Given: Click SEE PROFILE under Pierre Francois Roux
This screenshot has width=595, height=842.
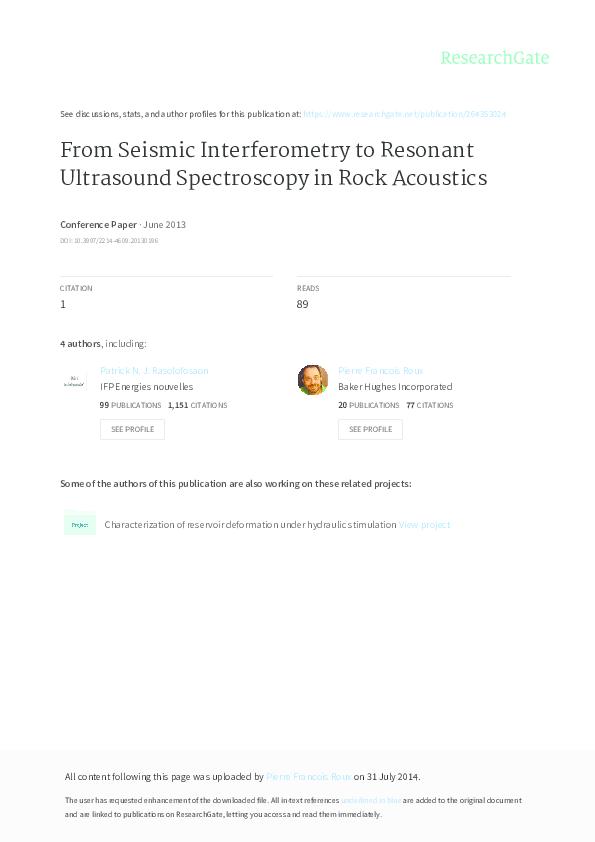Looking at the screenshot, I should point(370,429).
